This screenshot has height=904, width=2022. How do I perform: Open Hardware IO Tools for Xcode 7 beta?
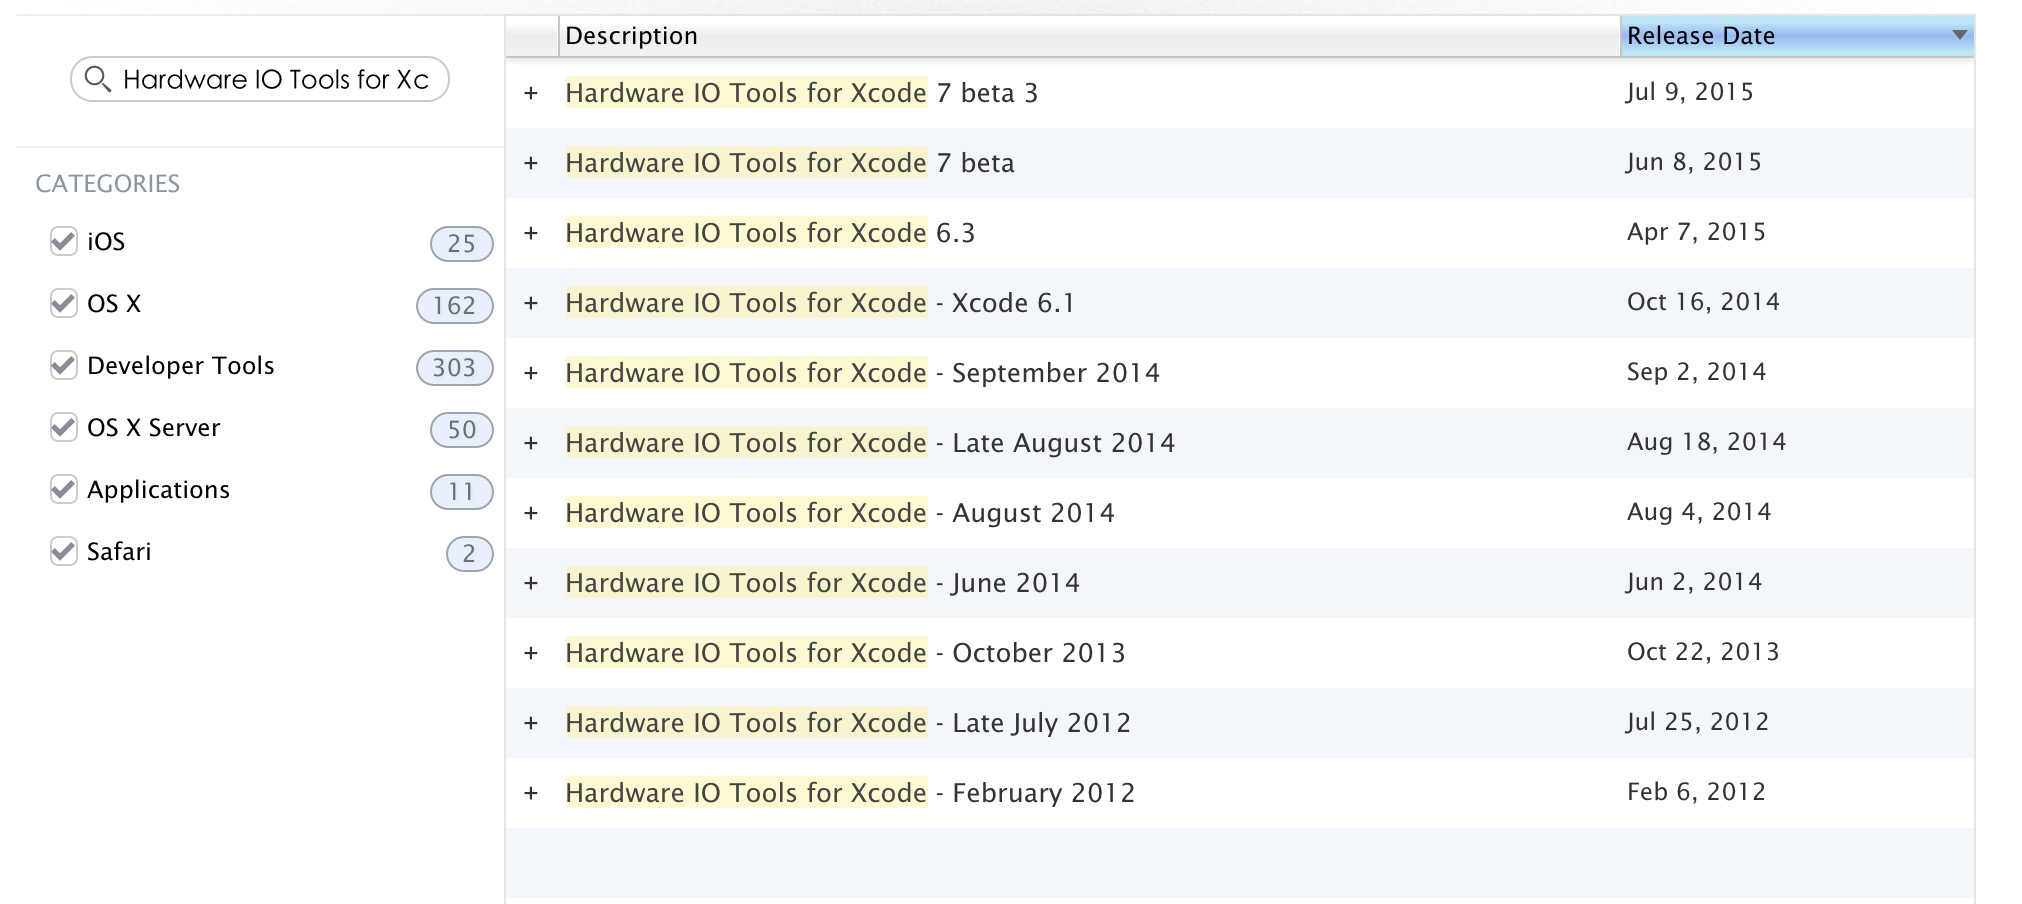(790, 163)
